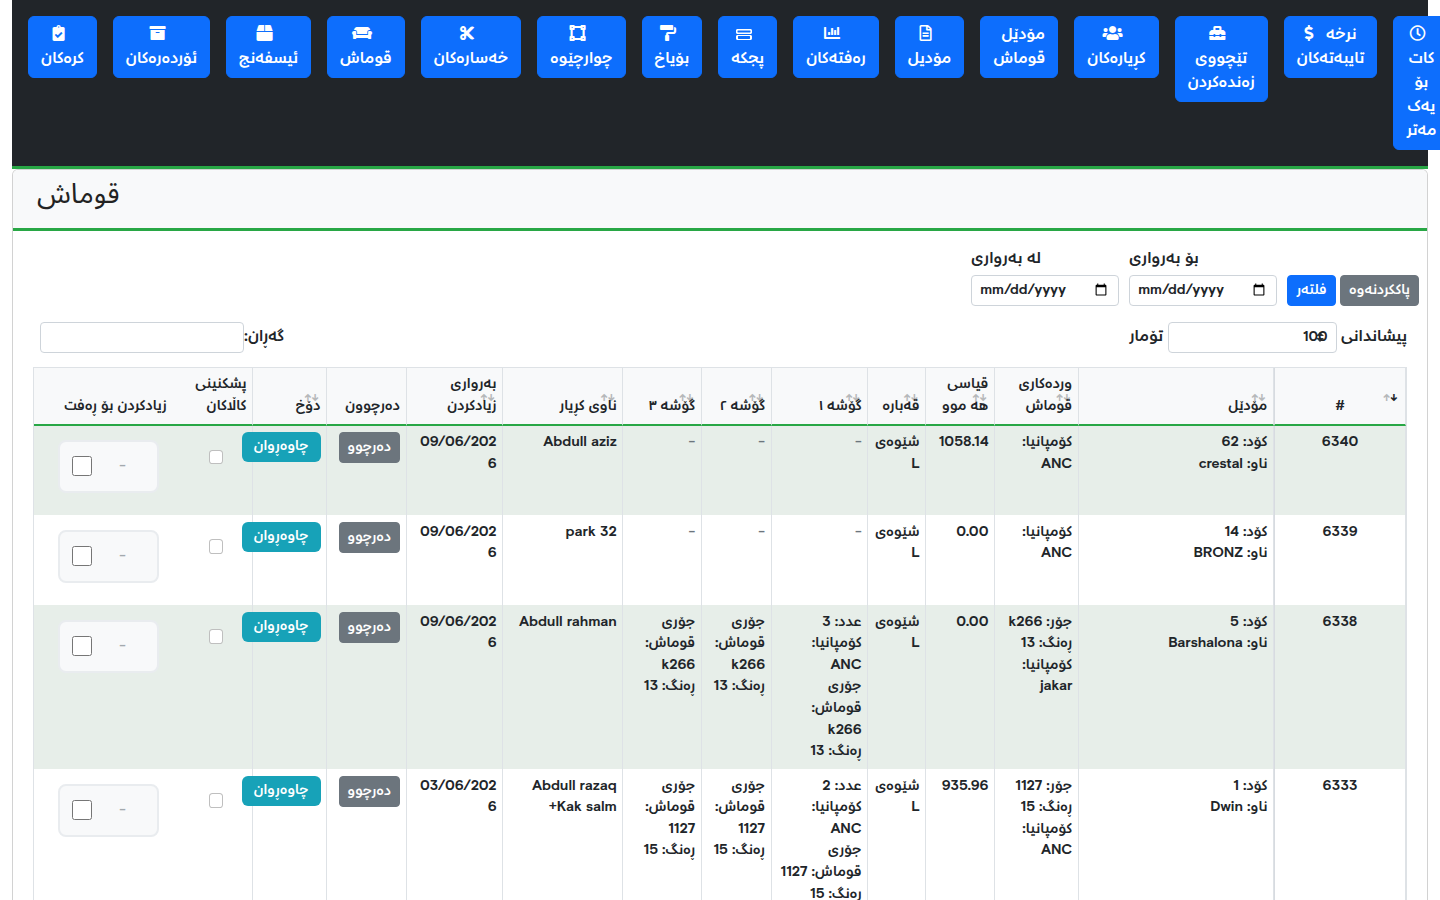Open مۆدێل with the document icon
This screenshot has height=900, width=1440.
coord(930,47)
